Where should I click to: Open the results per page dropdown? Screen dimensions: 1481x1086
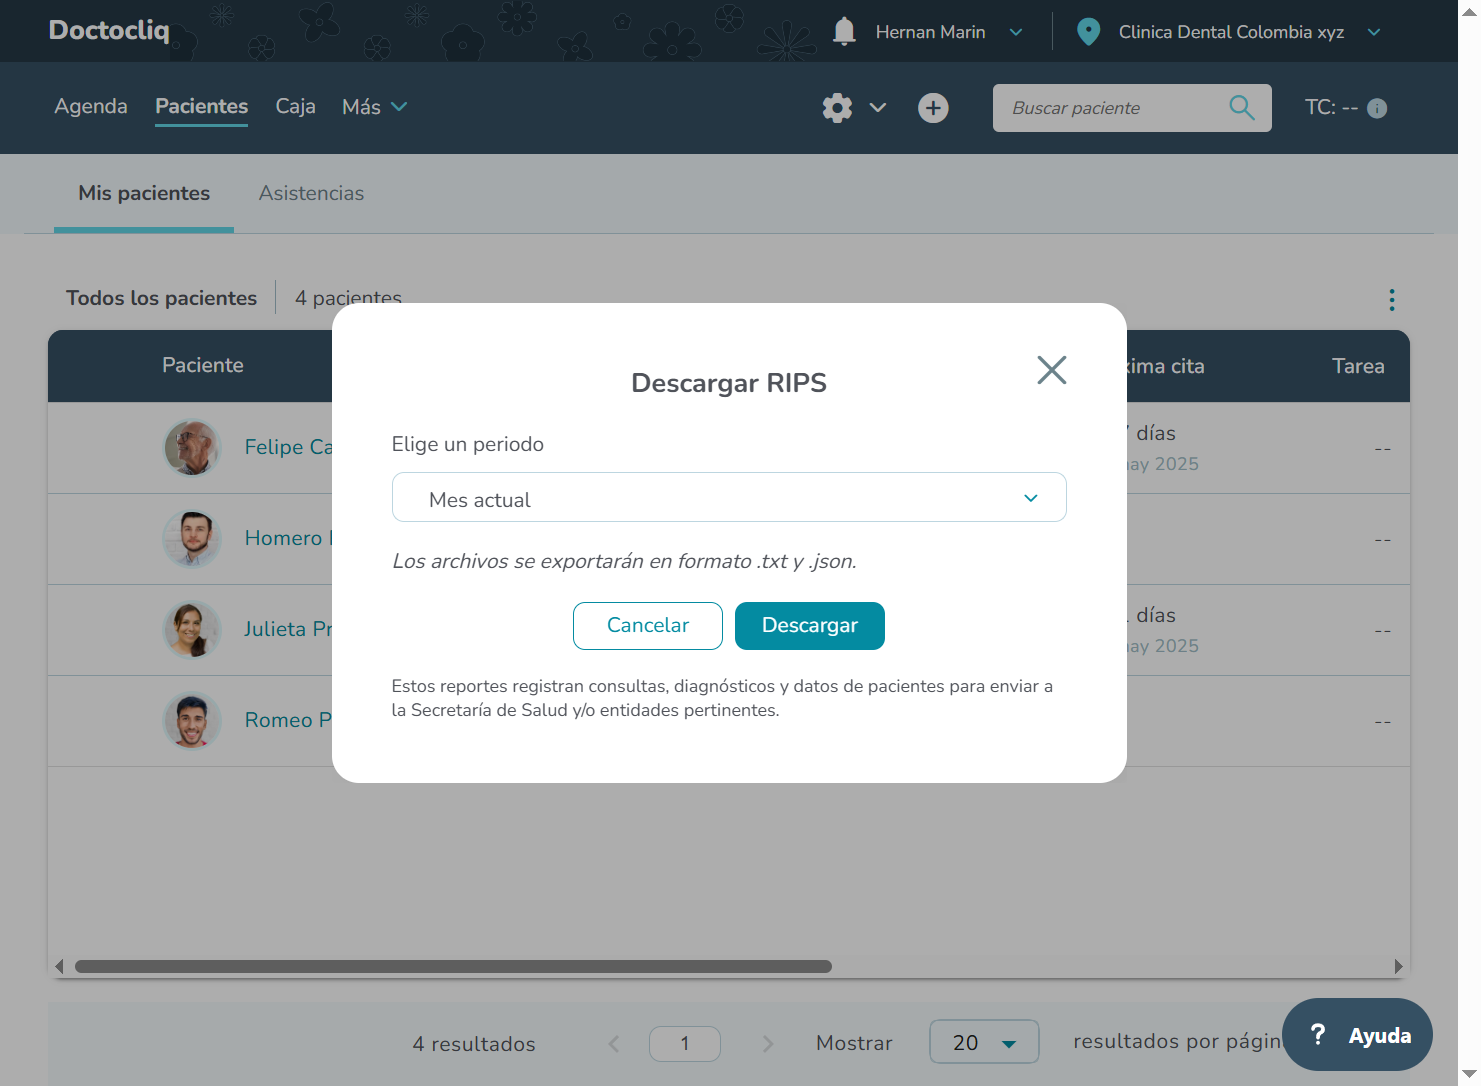[983, 1042]
